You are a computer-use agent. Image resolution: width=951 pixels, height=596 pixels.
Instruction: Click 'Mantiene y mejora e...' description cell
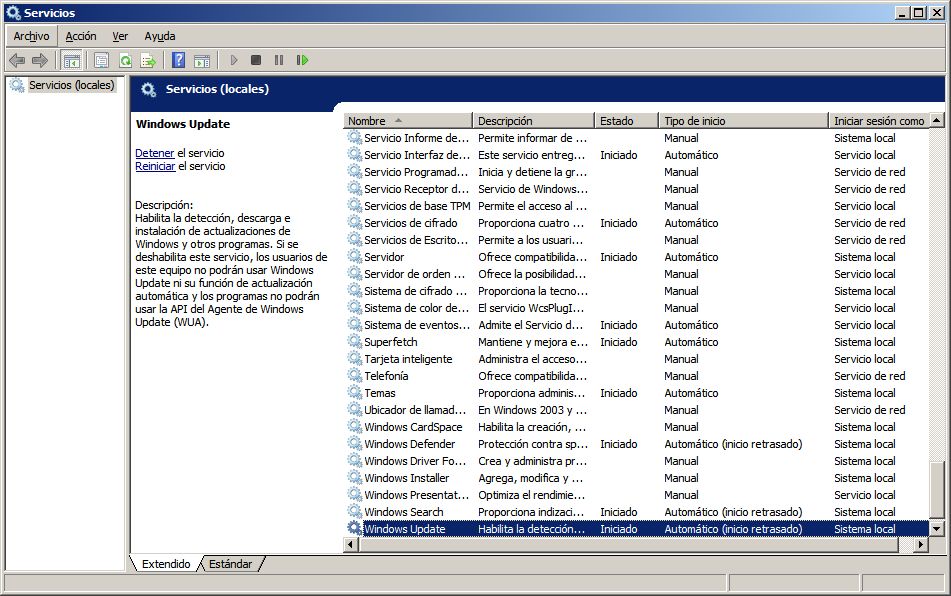point(533,342)
